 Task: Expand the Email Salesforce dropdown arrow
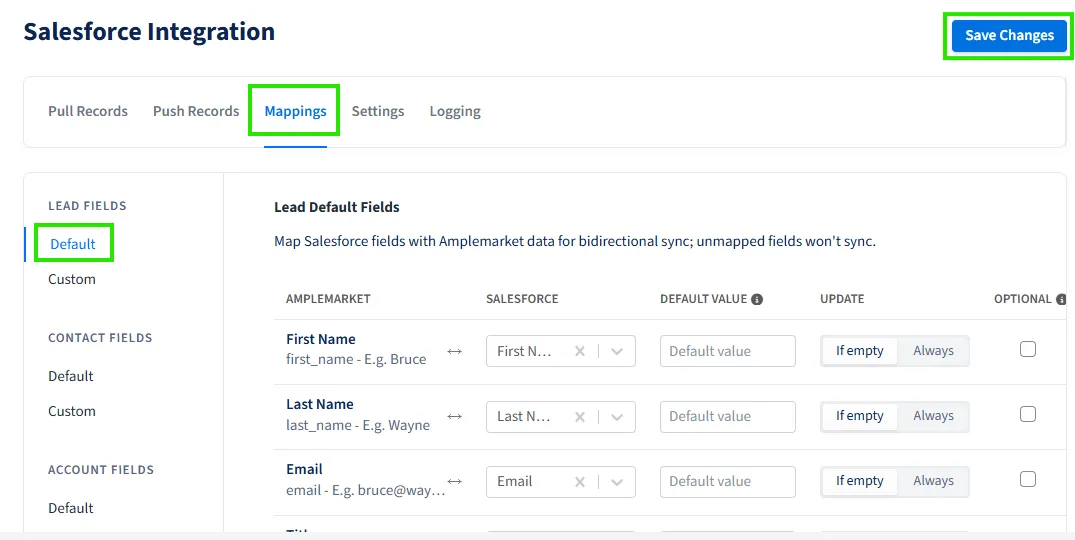point(617,481)
